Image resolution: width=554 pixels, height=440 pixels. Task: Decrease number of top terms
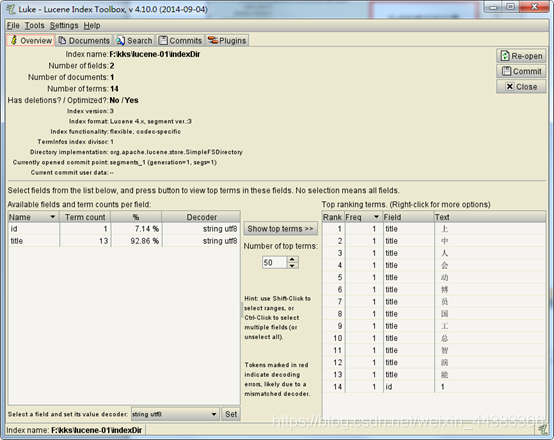[x=292, y=265]
